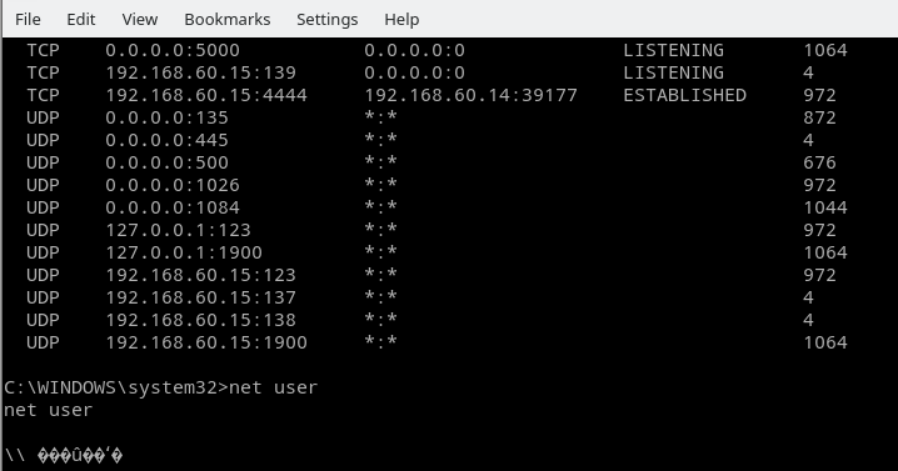Click the ESTABLISHED connection state

tap(684, 95)
